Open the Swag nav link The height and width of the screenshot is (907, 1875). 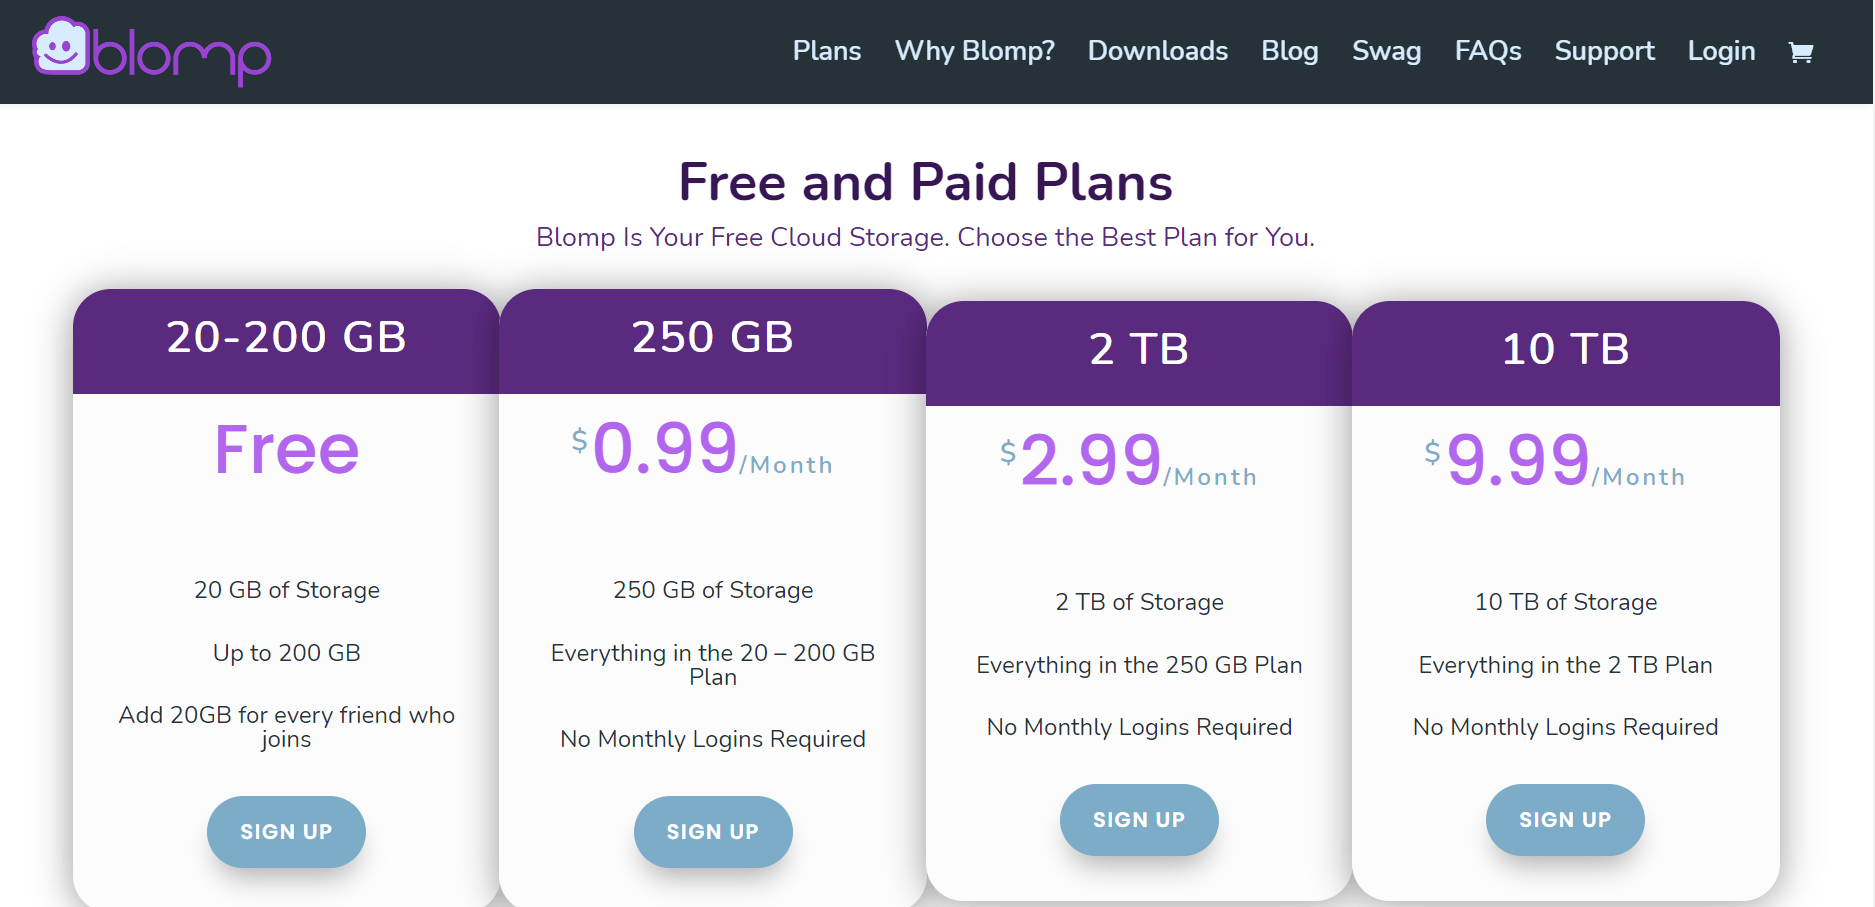(1386, 51)
